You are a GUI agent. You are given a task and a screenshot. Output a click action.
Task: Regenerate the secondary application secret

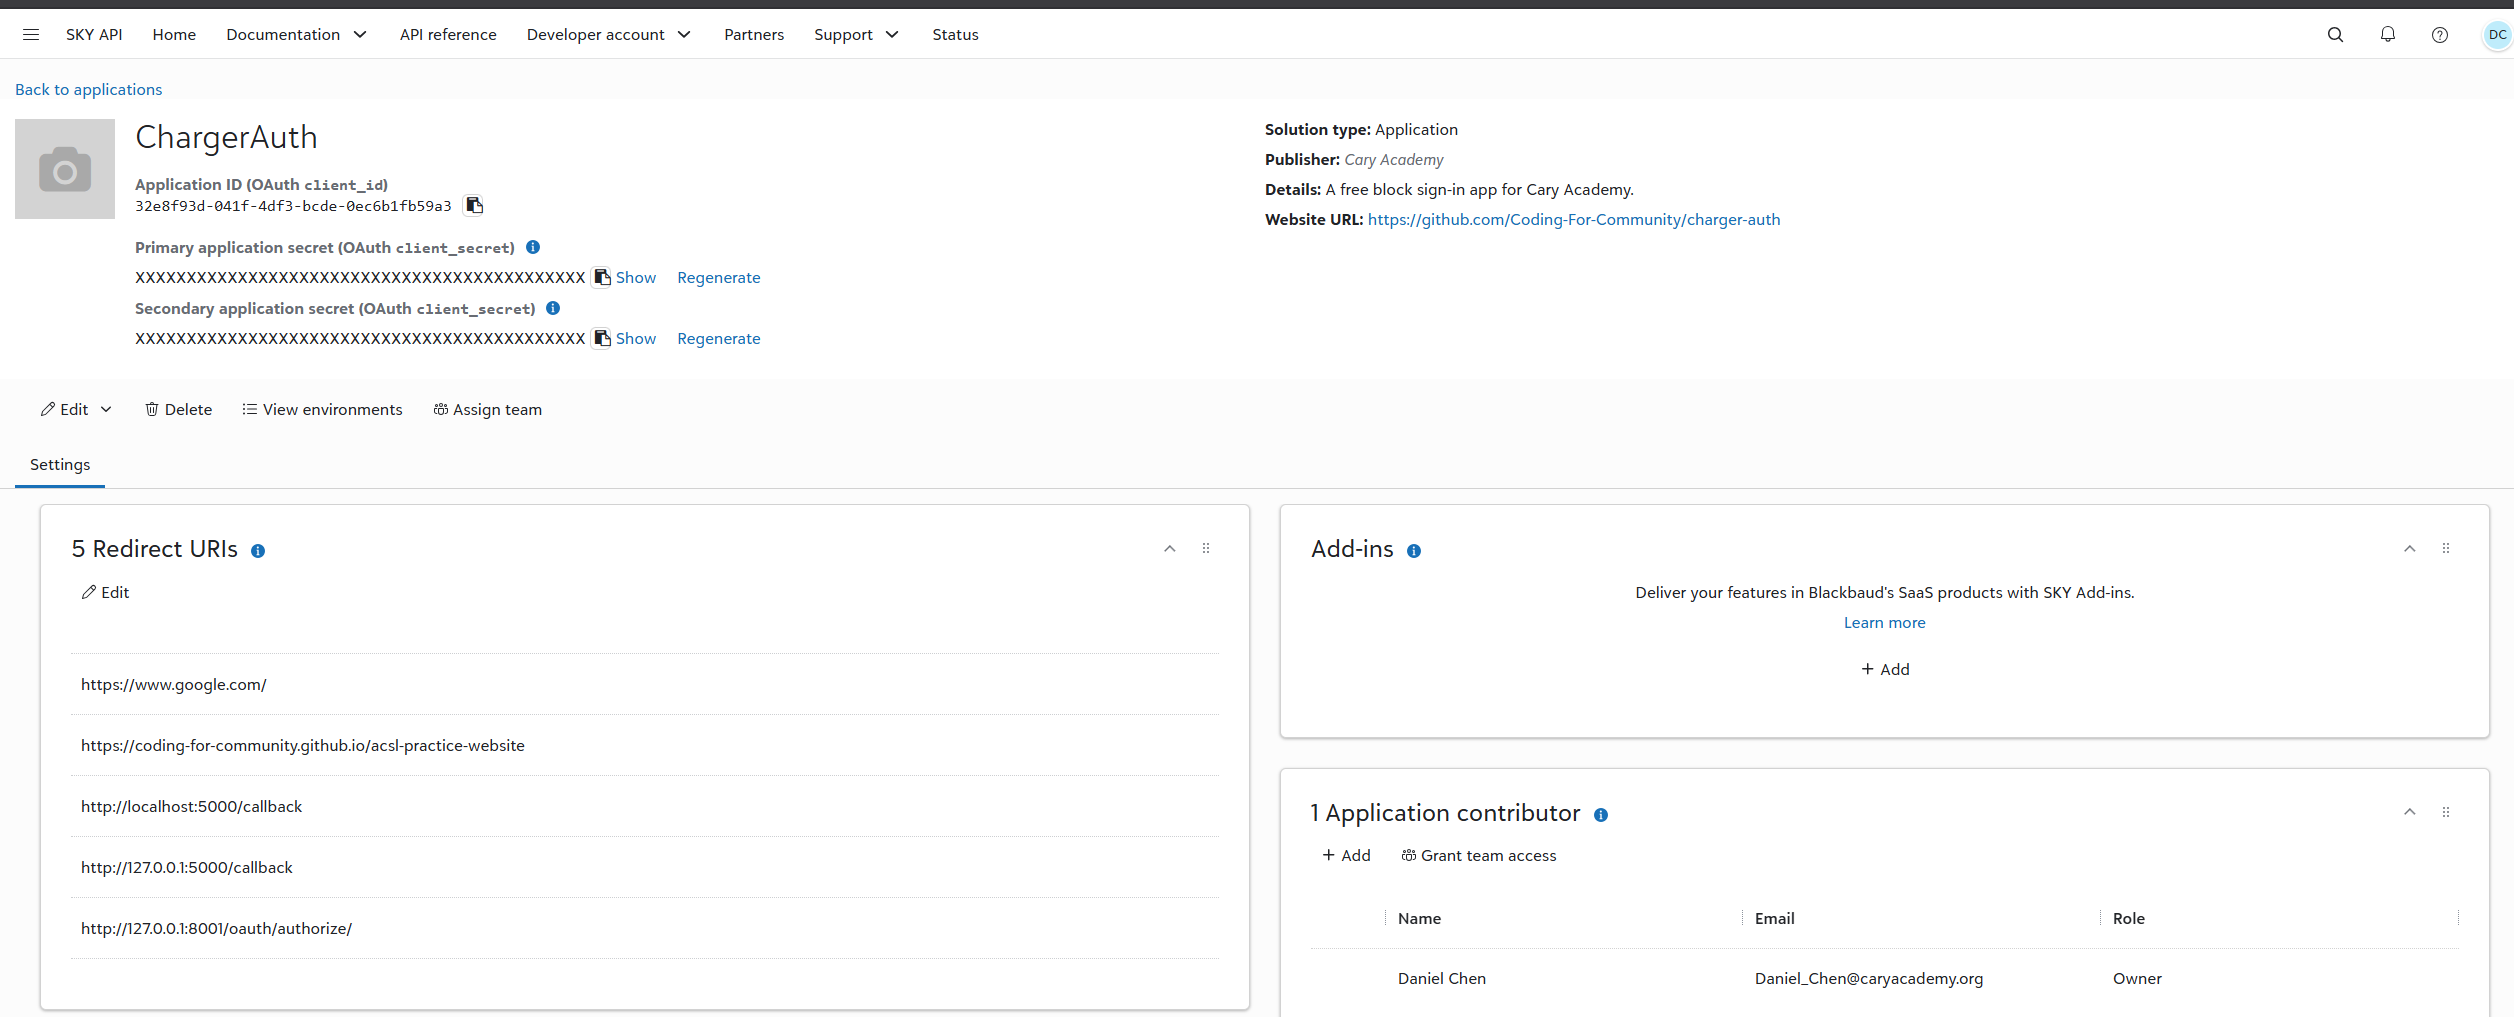coord(718,338)
